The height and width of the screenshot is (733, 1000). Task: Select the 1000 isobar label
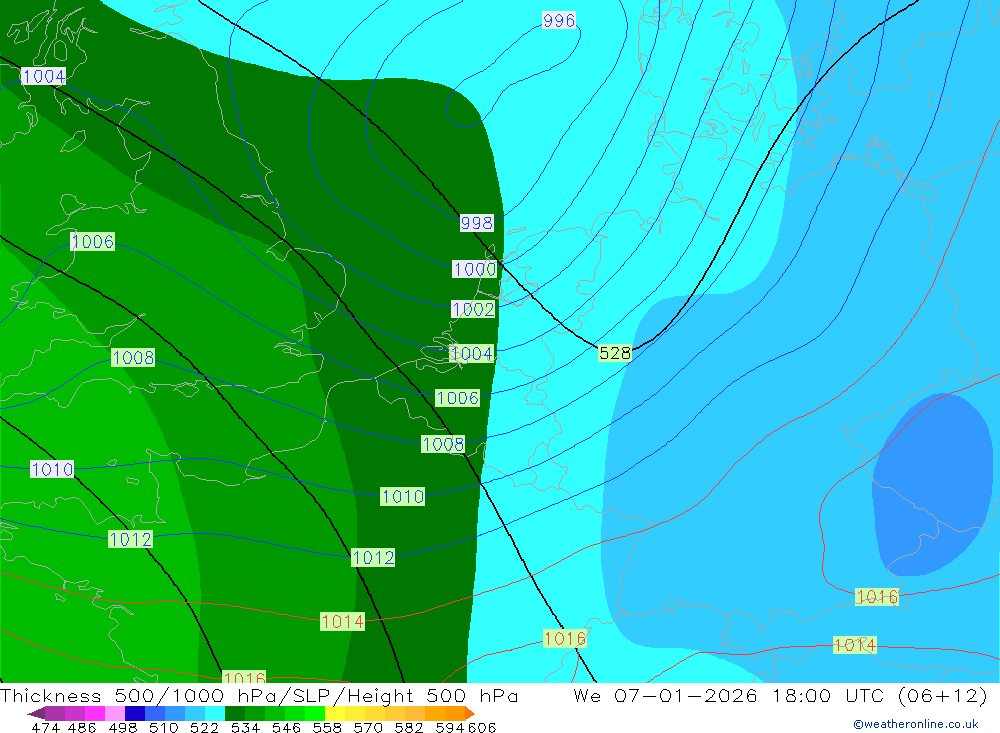[x=474, y=269]
